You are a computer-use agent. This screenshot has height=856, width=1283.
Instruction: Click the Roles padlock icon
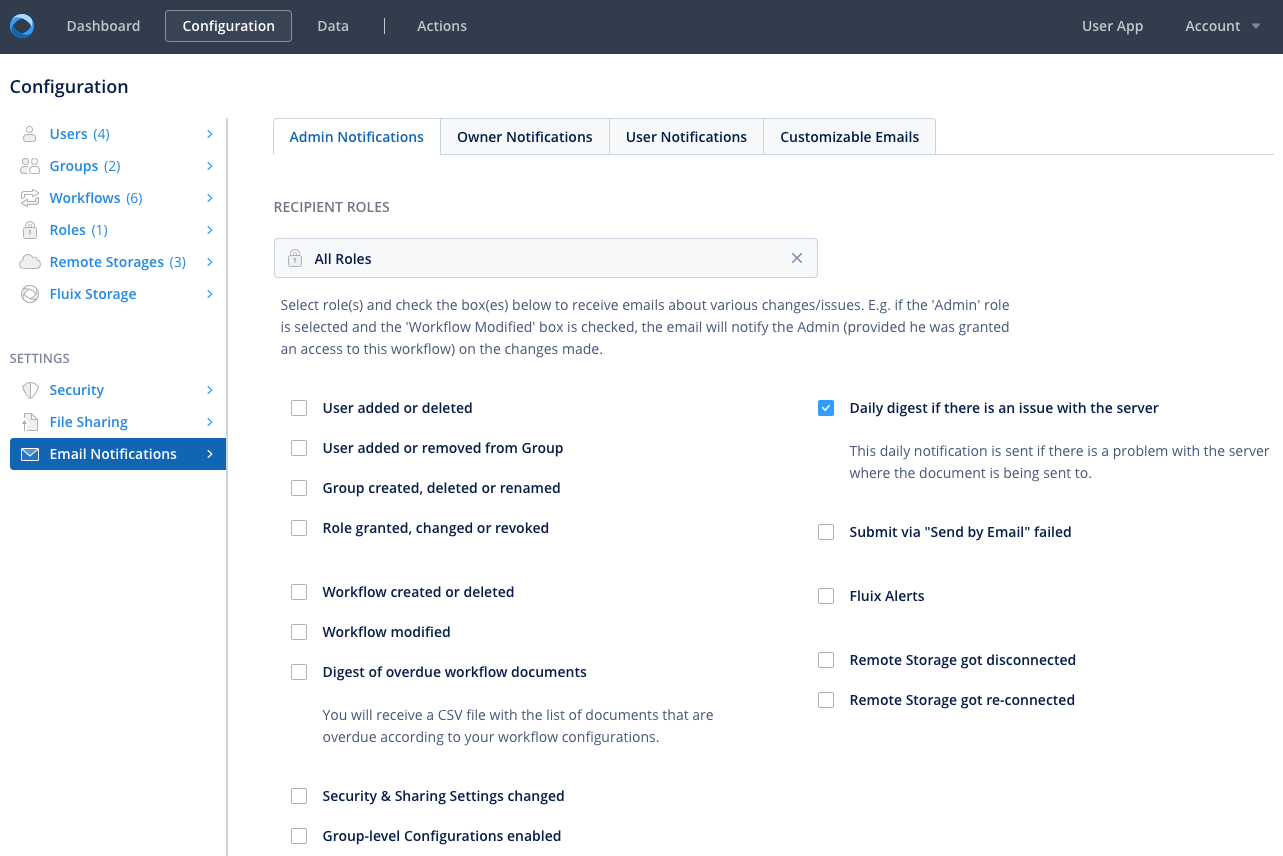pyautogui.click(x=30, y=230)
